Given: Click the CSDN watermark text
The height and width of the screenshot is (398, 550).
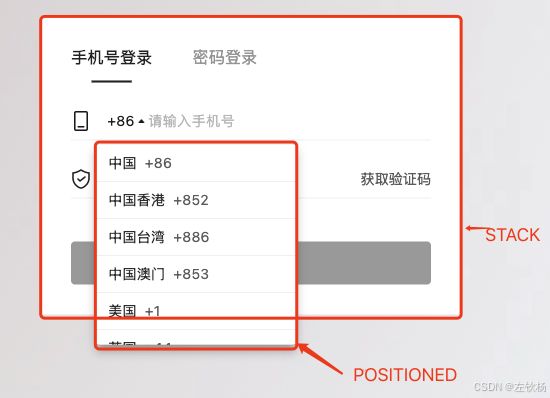Looking at the screenshot, I should click(x=510, y=387).
